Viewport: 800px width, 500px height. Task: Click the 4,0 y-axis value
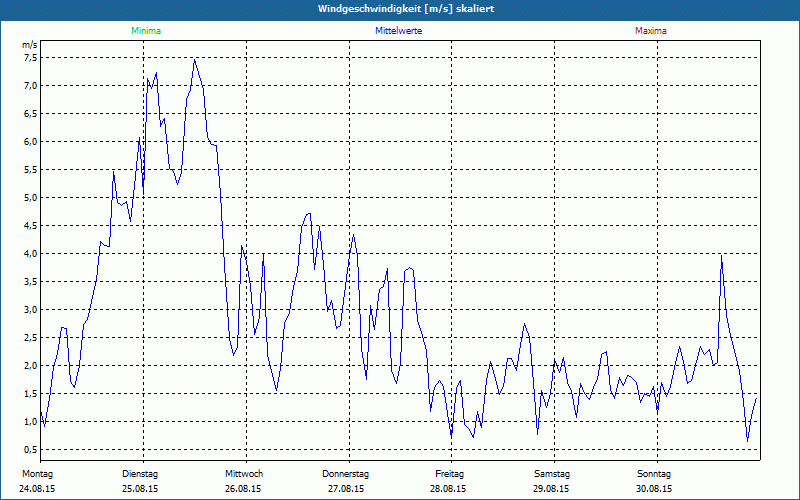click(30, 254)
